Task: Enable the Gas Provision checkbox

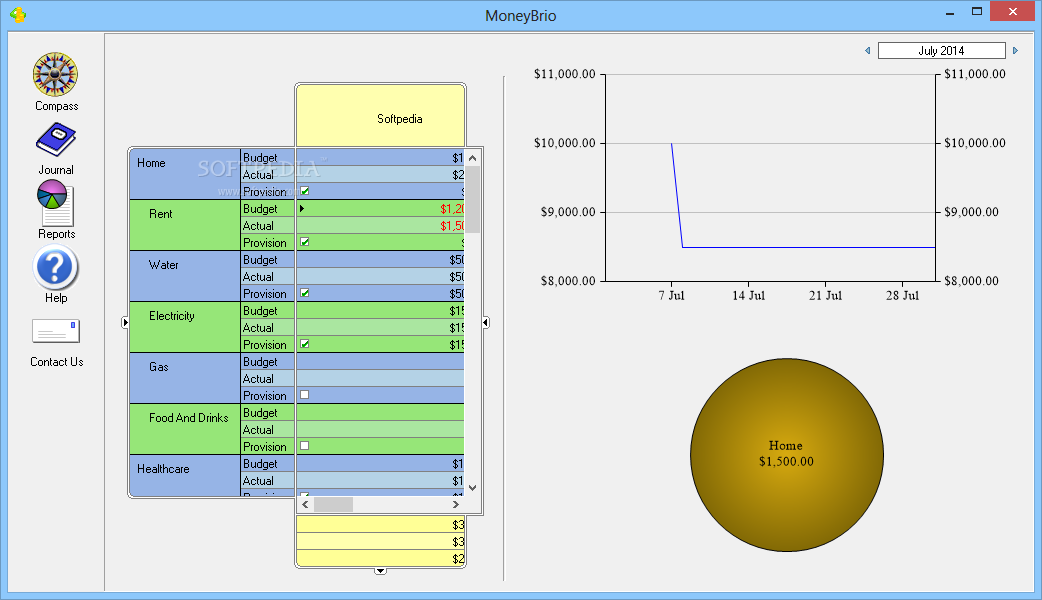Action: (x=304, y=395)
